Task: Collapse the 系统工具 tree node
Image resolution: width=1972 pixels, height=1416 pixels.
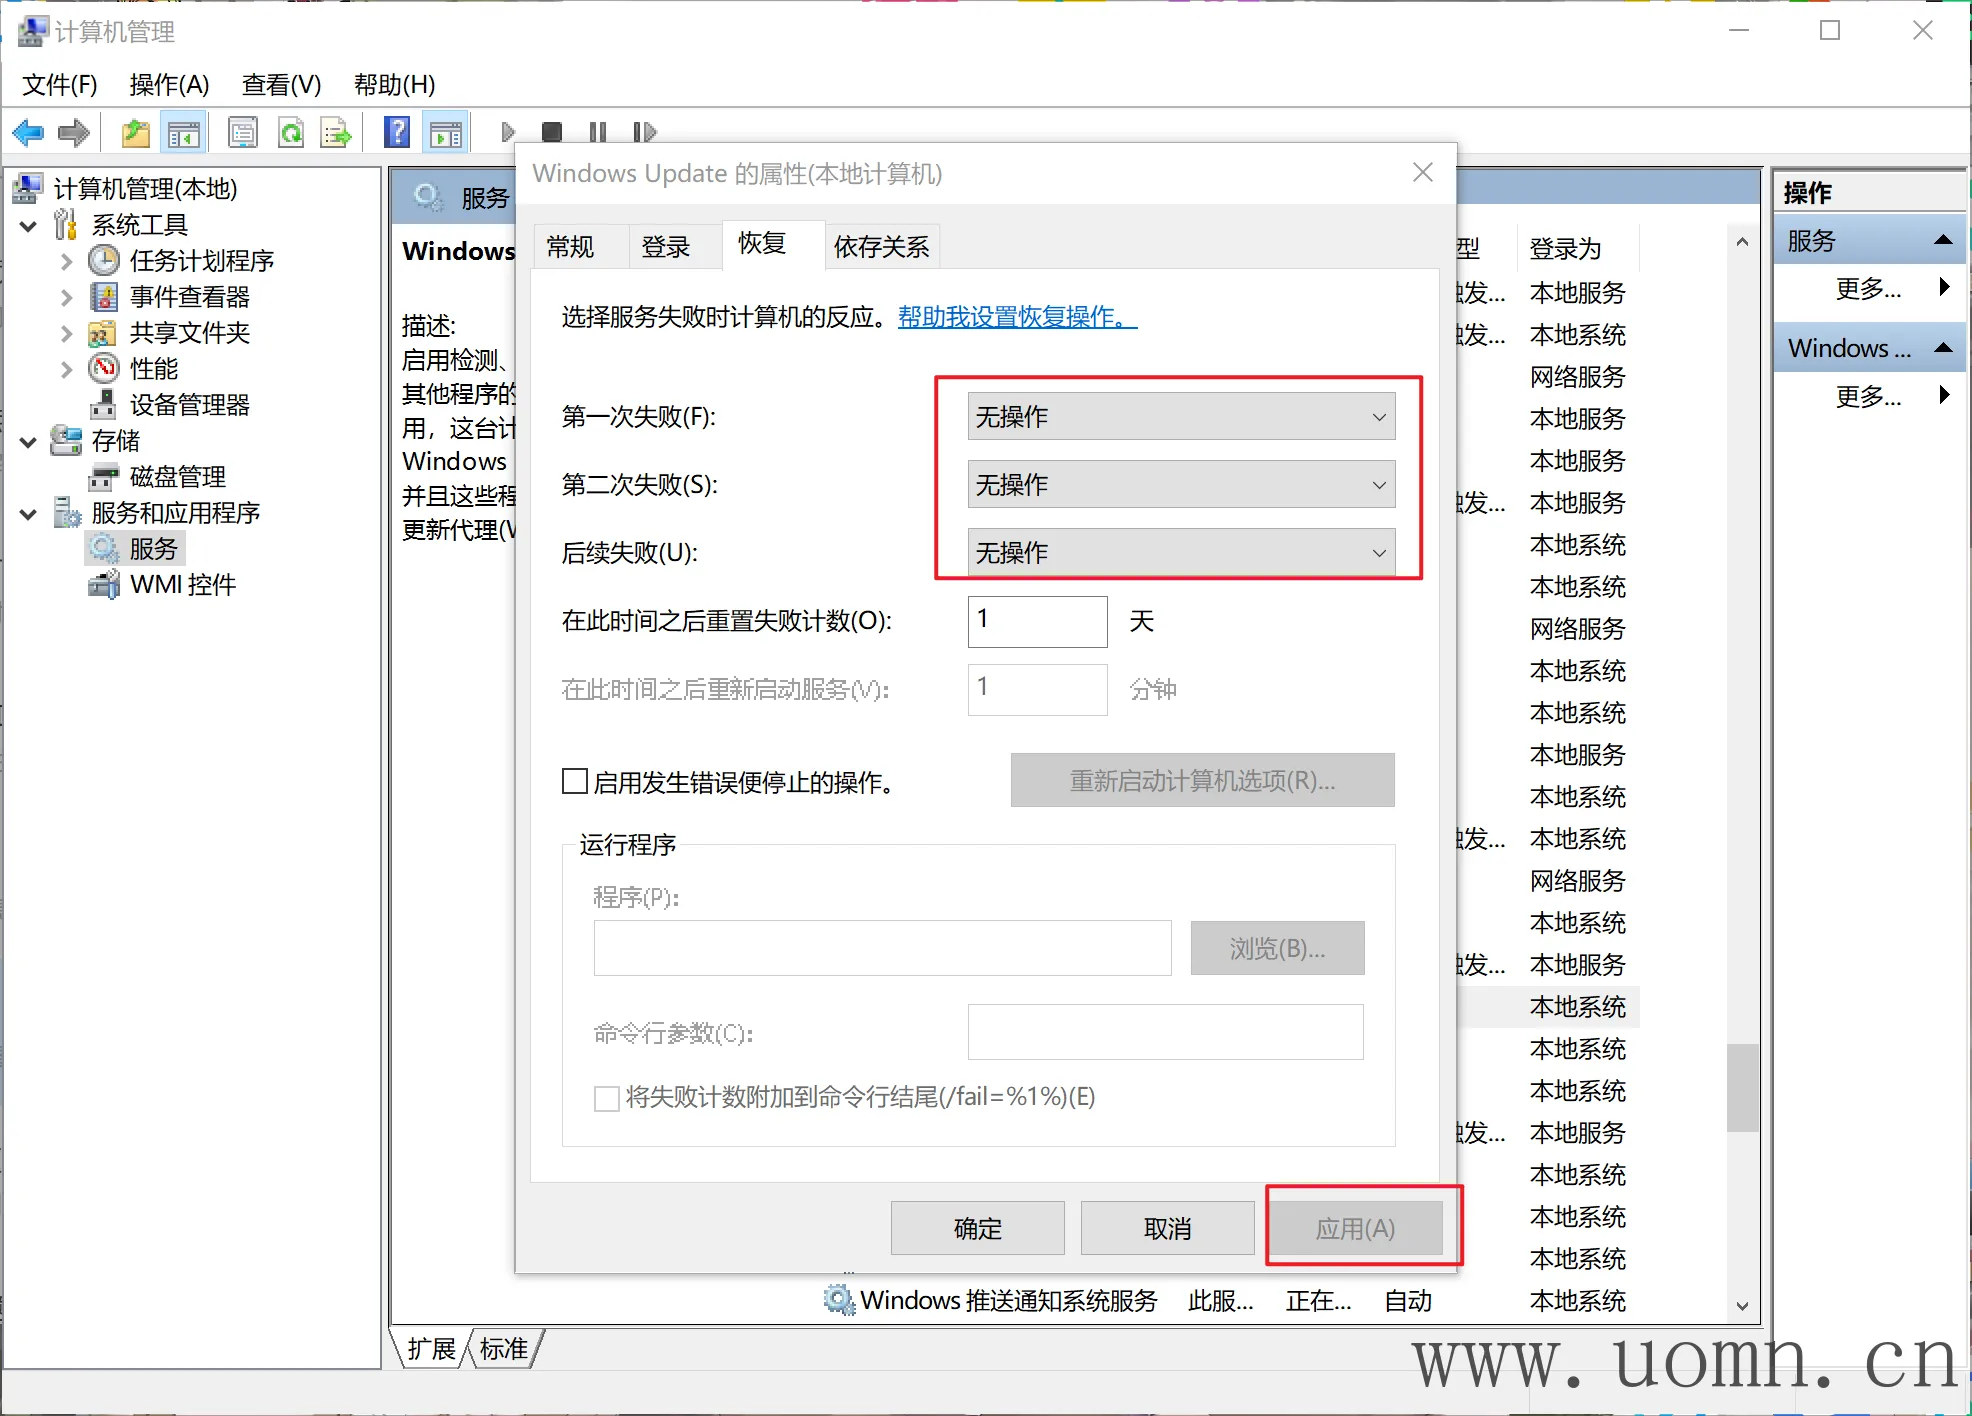Action: 29,226
